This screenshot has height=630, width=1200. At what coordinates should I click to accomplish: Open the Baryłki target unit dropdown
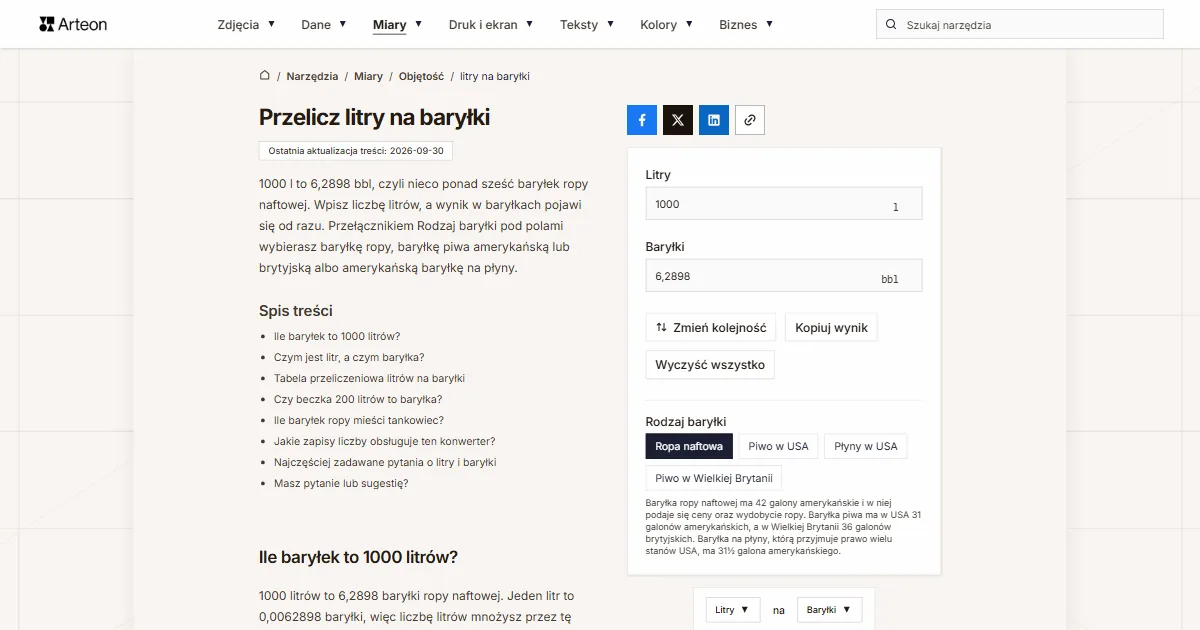pyautogui.click(x=829, y=610)
